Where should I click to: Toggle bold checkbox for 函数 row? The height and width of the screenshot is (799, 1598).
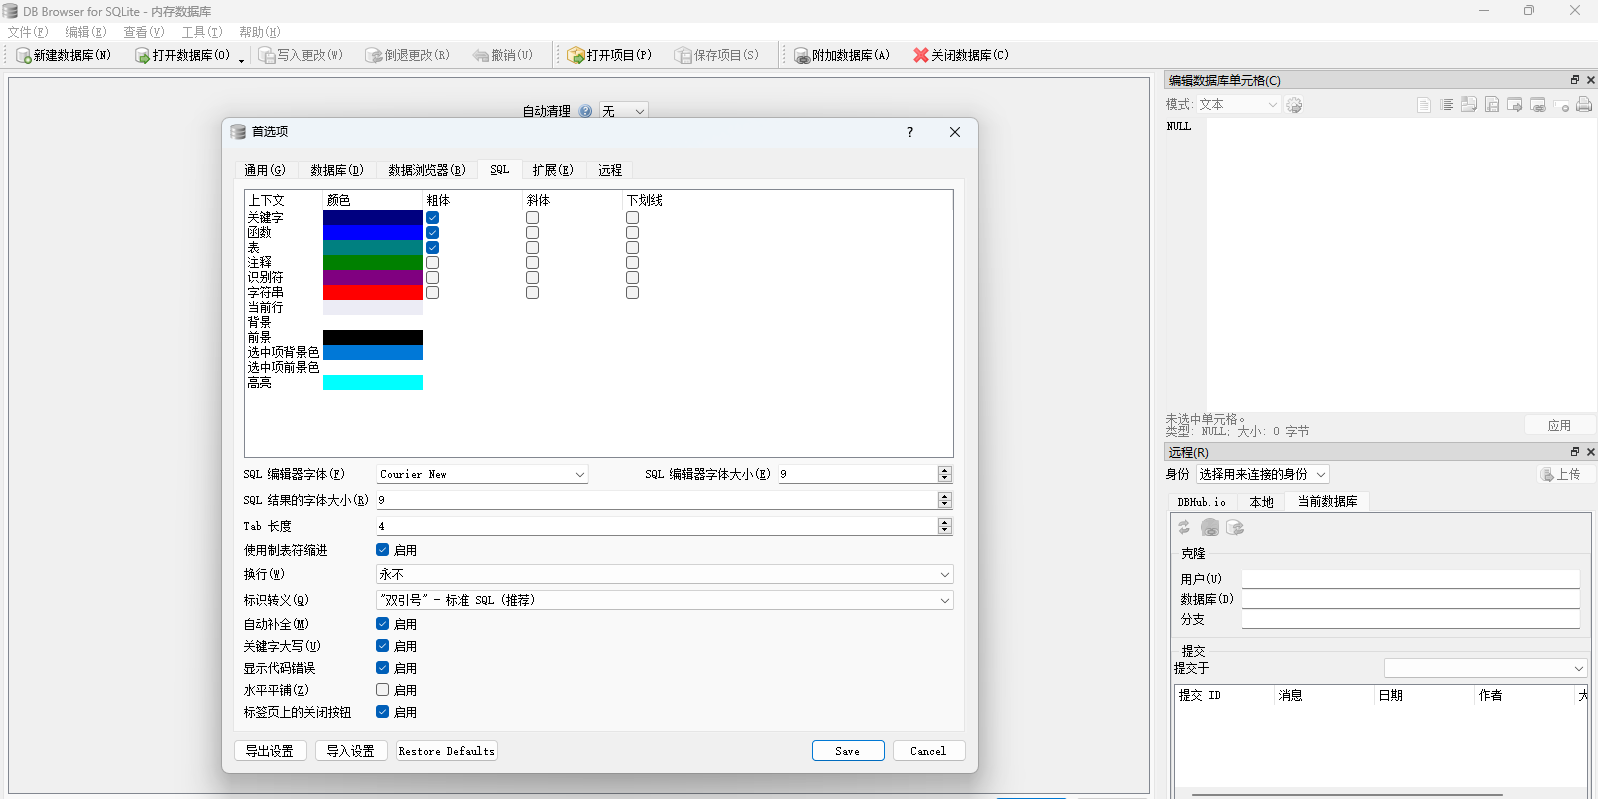click(433, 232)
